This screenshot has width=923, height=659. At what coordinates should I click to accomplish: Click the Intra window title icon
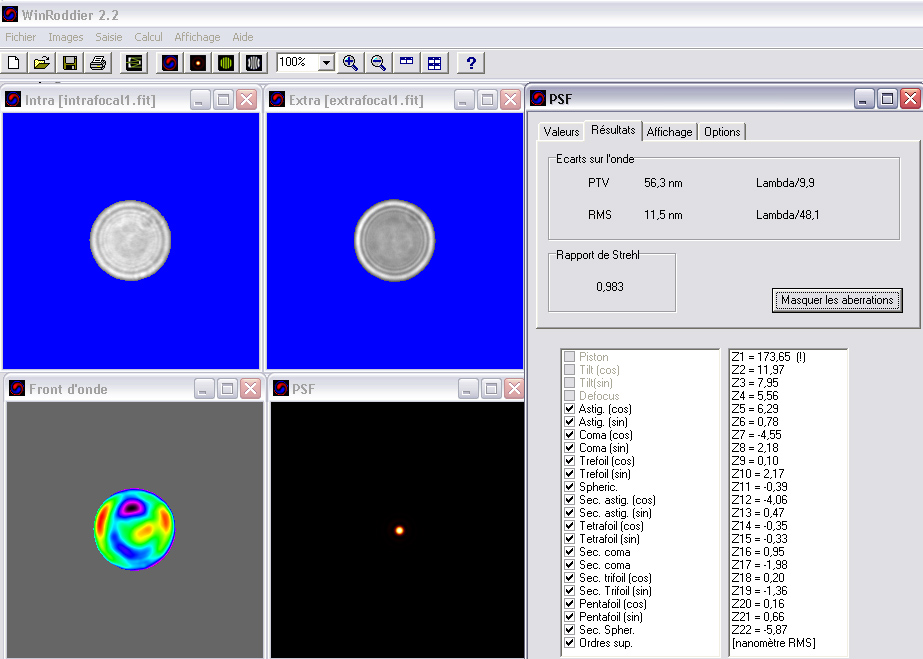click(13, 99)
